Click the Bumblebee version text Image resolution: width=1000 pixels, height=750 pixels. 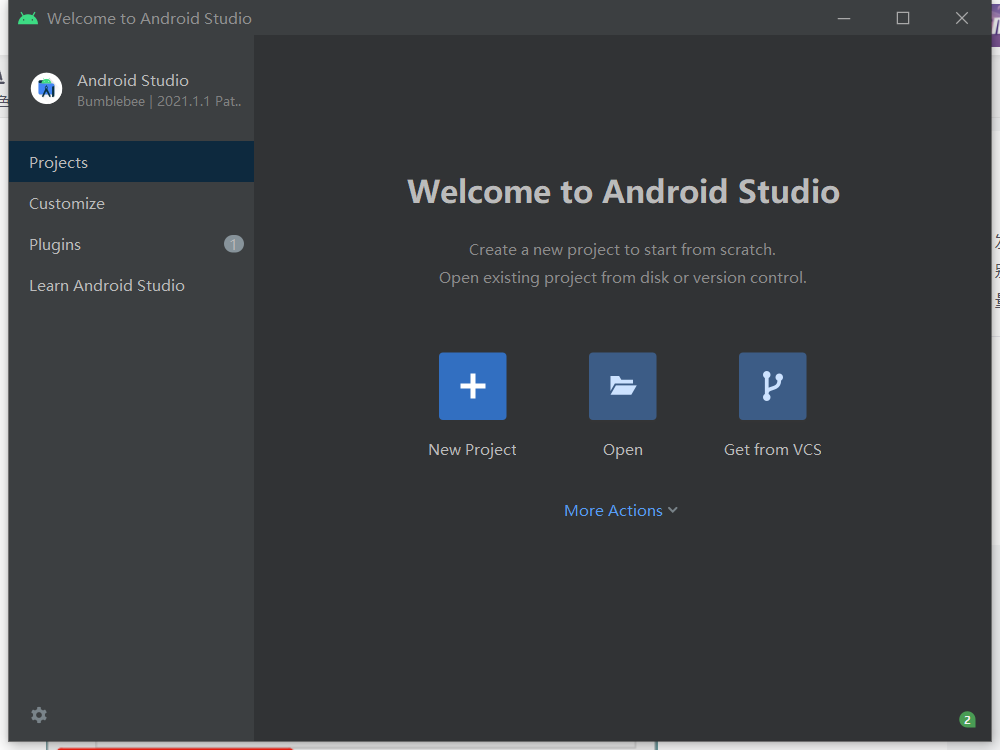[159, 101]
